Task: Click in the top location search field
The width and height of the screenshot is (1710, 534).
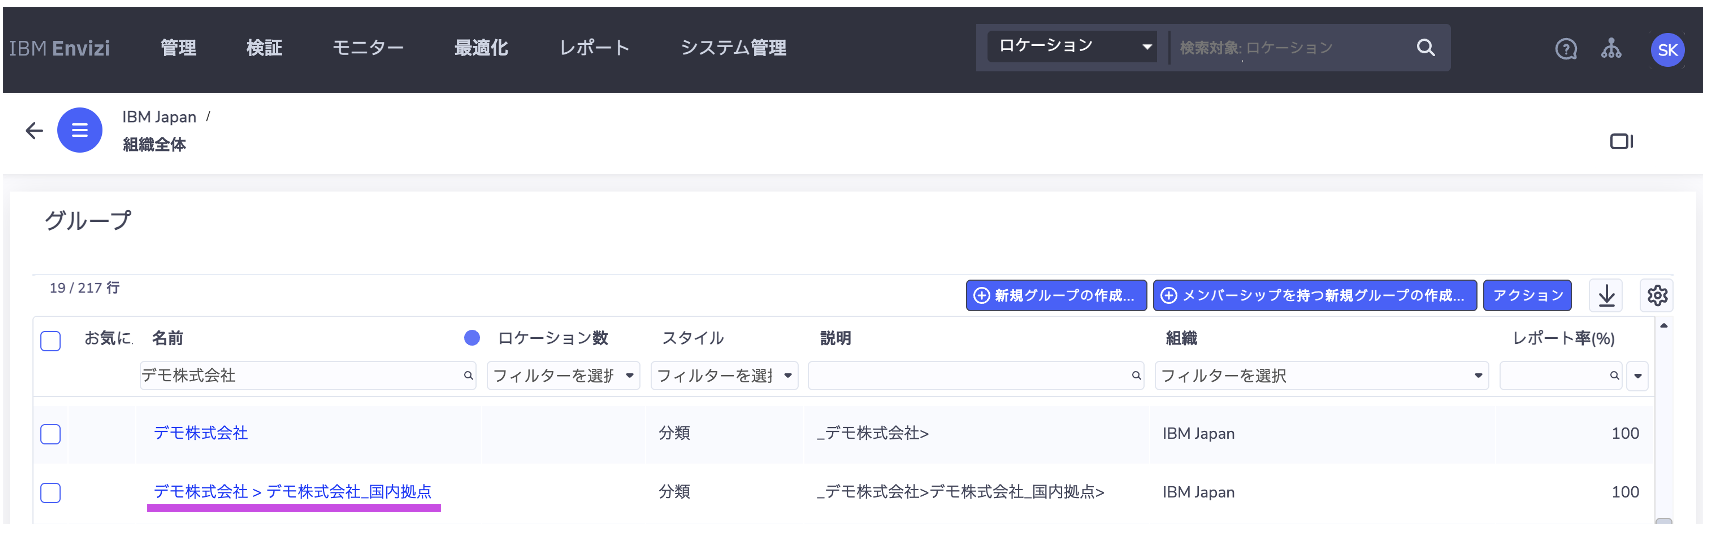Action: 1290,47
